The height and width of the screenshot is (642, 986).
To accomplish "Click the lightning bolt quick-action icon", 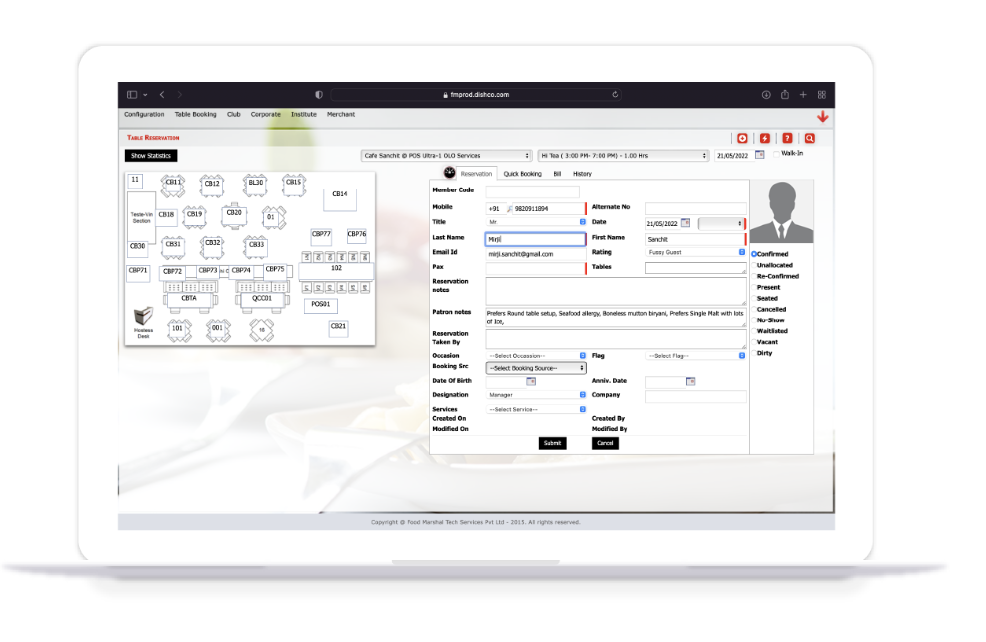I will pos(765,138).
